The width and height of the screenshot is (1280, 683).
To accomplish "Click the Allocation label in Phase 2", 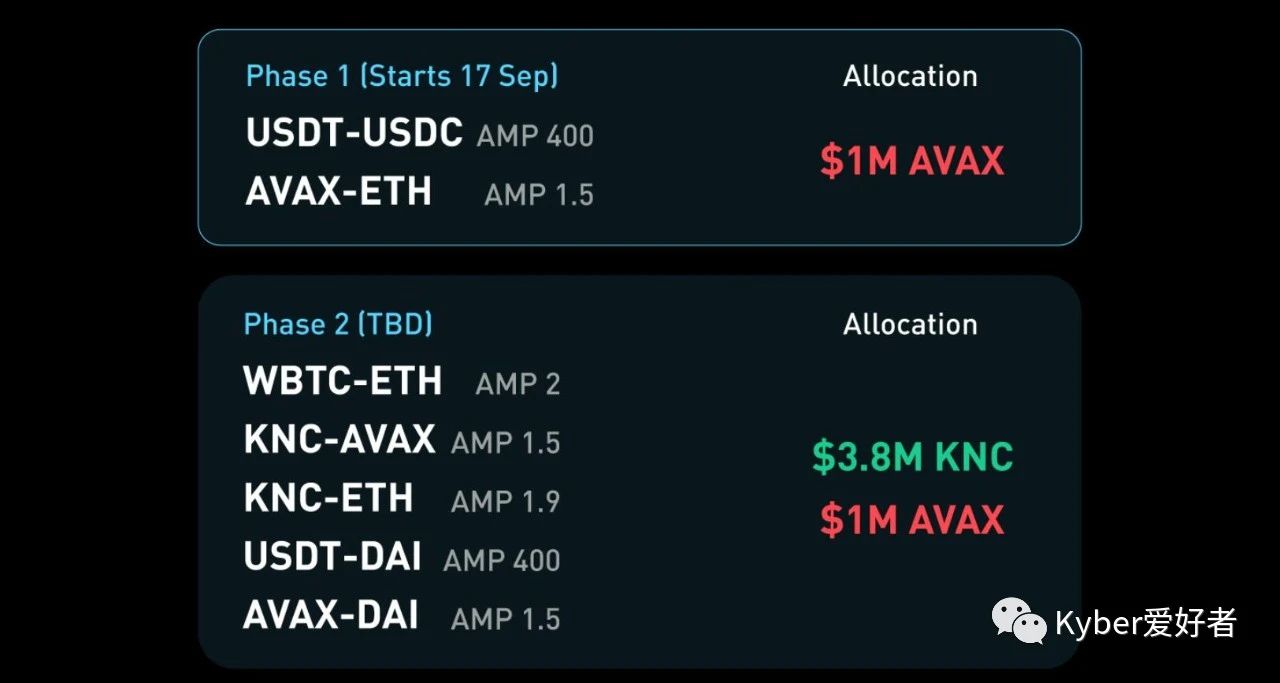I will [x=910, y=324].
